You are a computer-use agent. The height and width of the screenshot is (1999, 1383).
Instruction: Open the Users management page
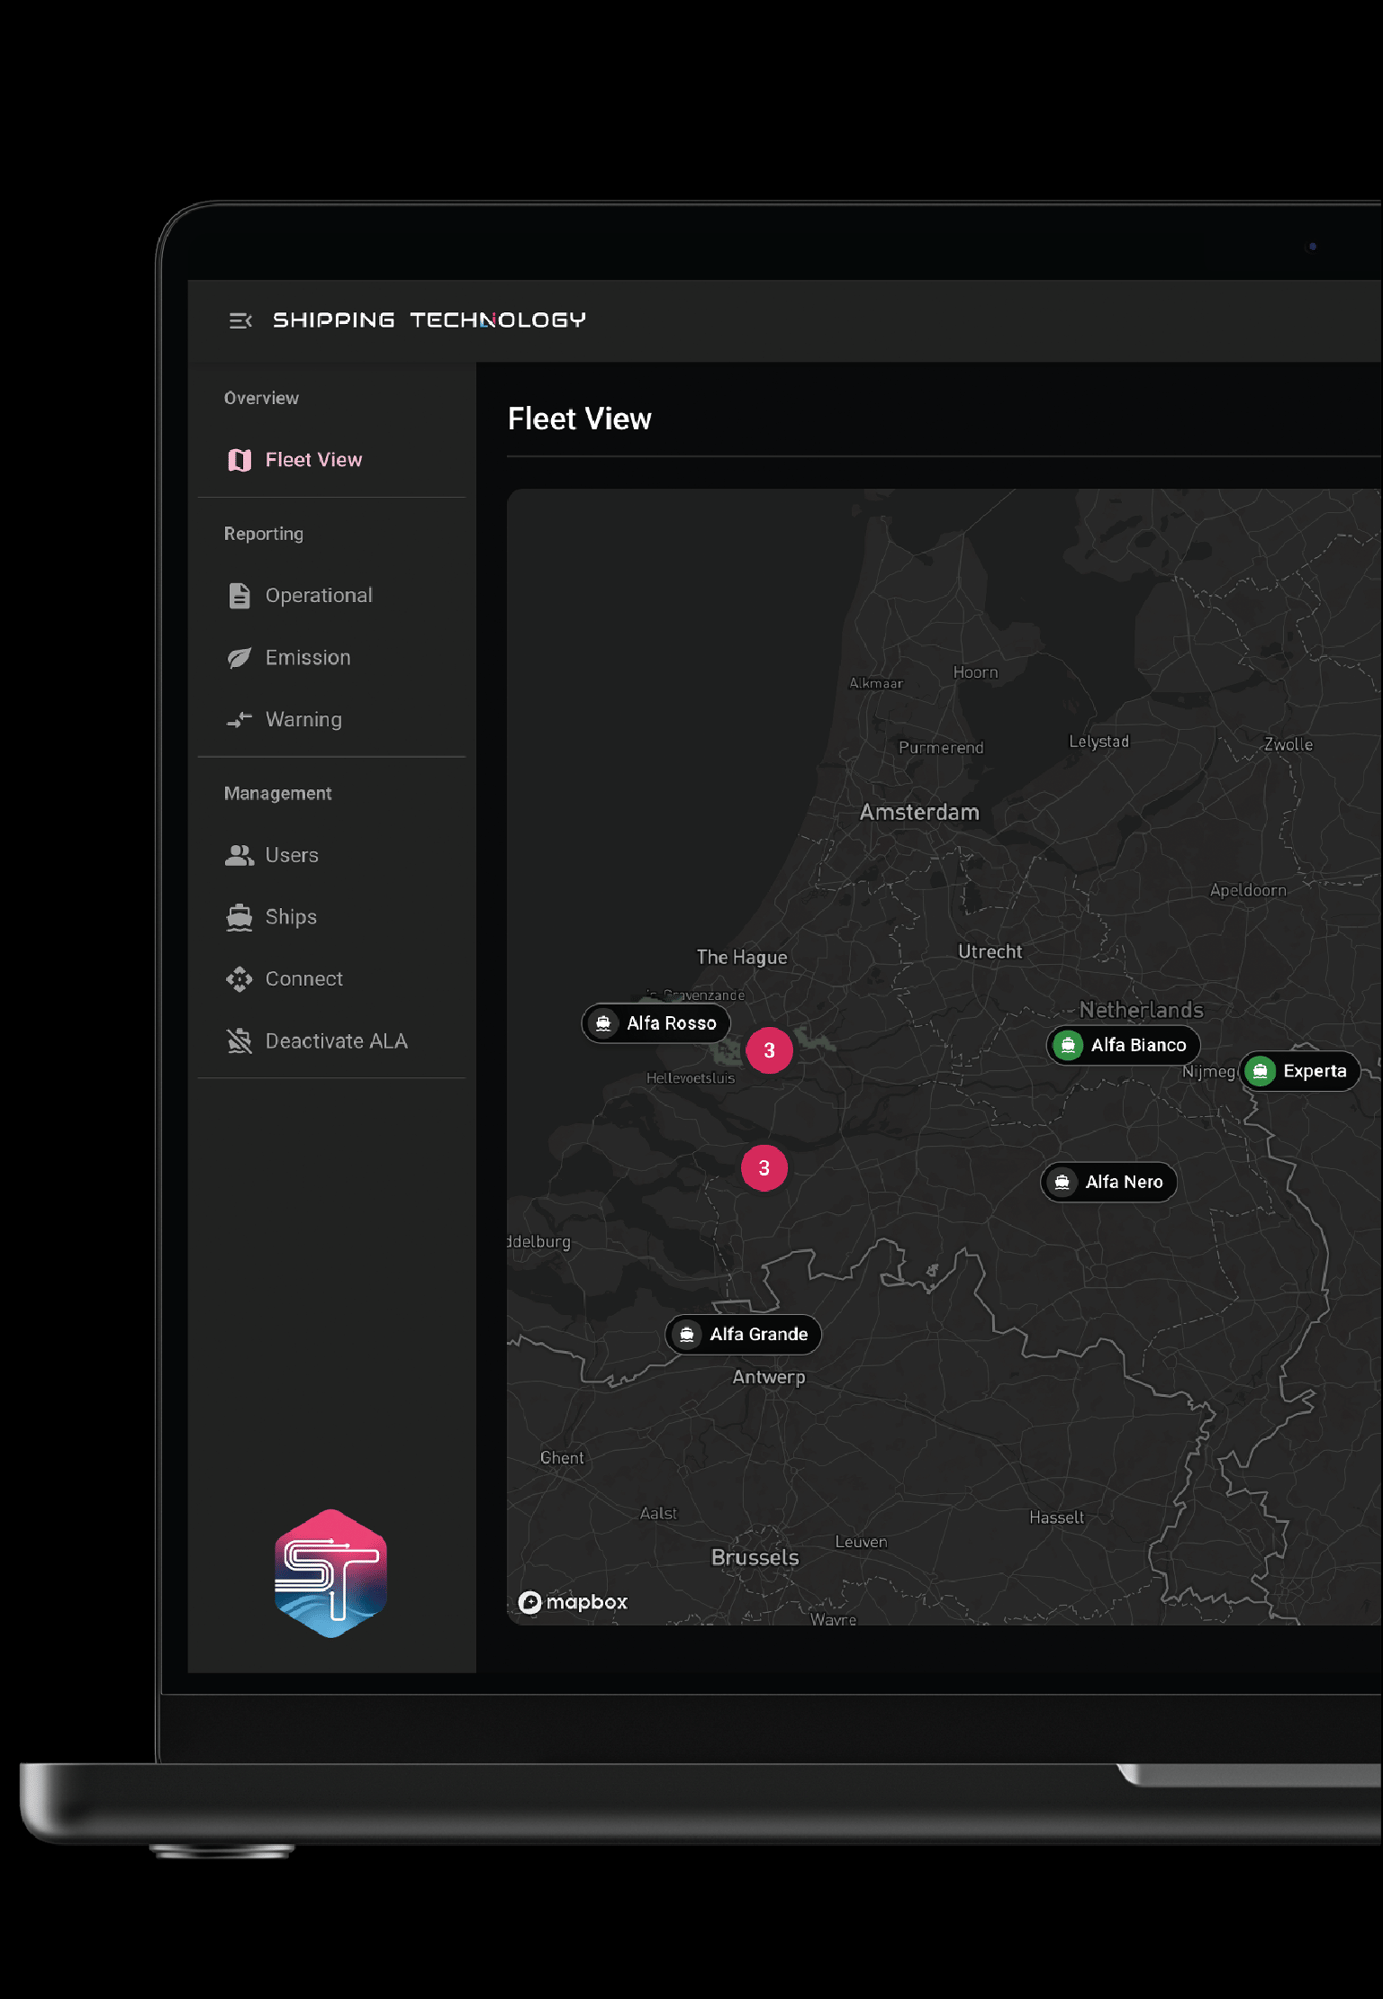pos(292,856)
